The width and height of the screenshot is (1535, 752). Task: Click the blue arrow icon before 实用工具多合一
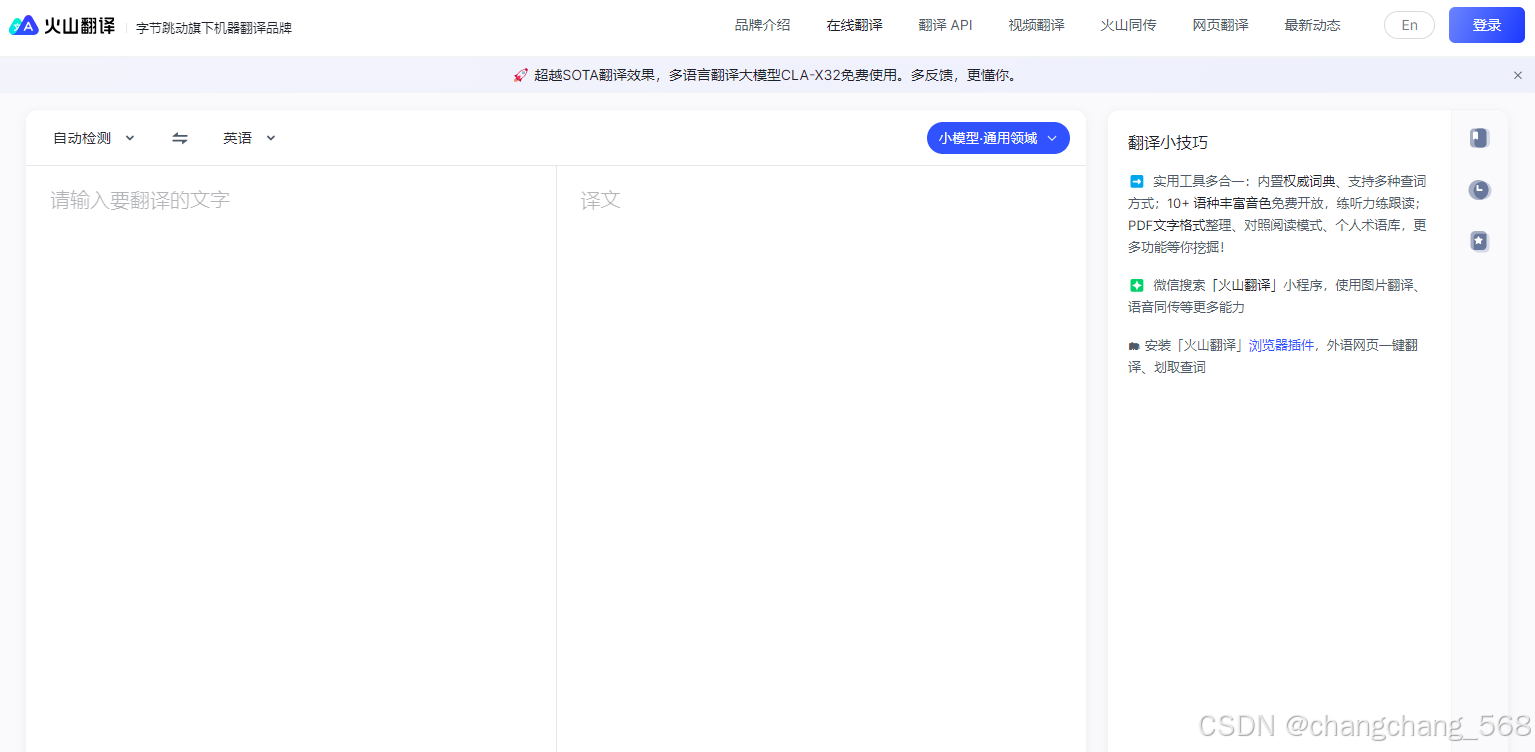(x=1136, y=181)
